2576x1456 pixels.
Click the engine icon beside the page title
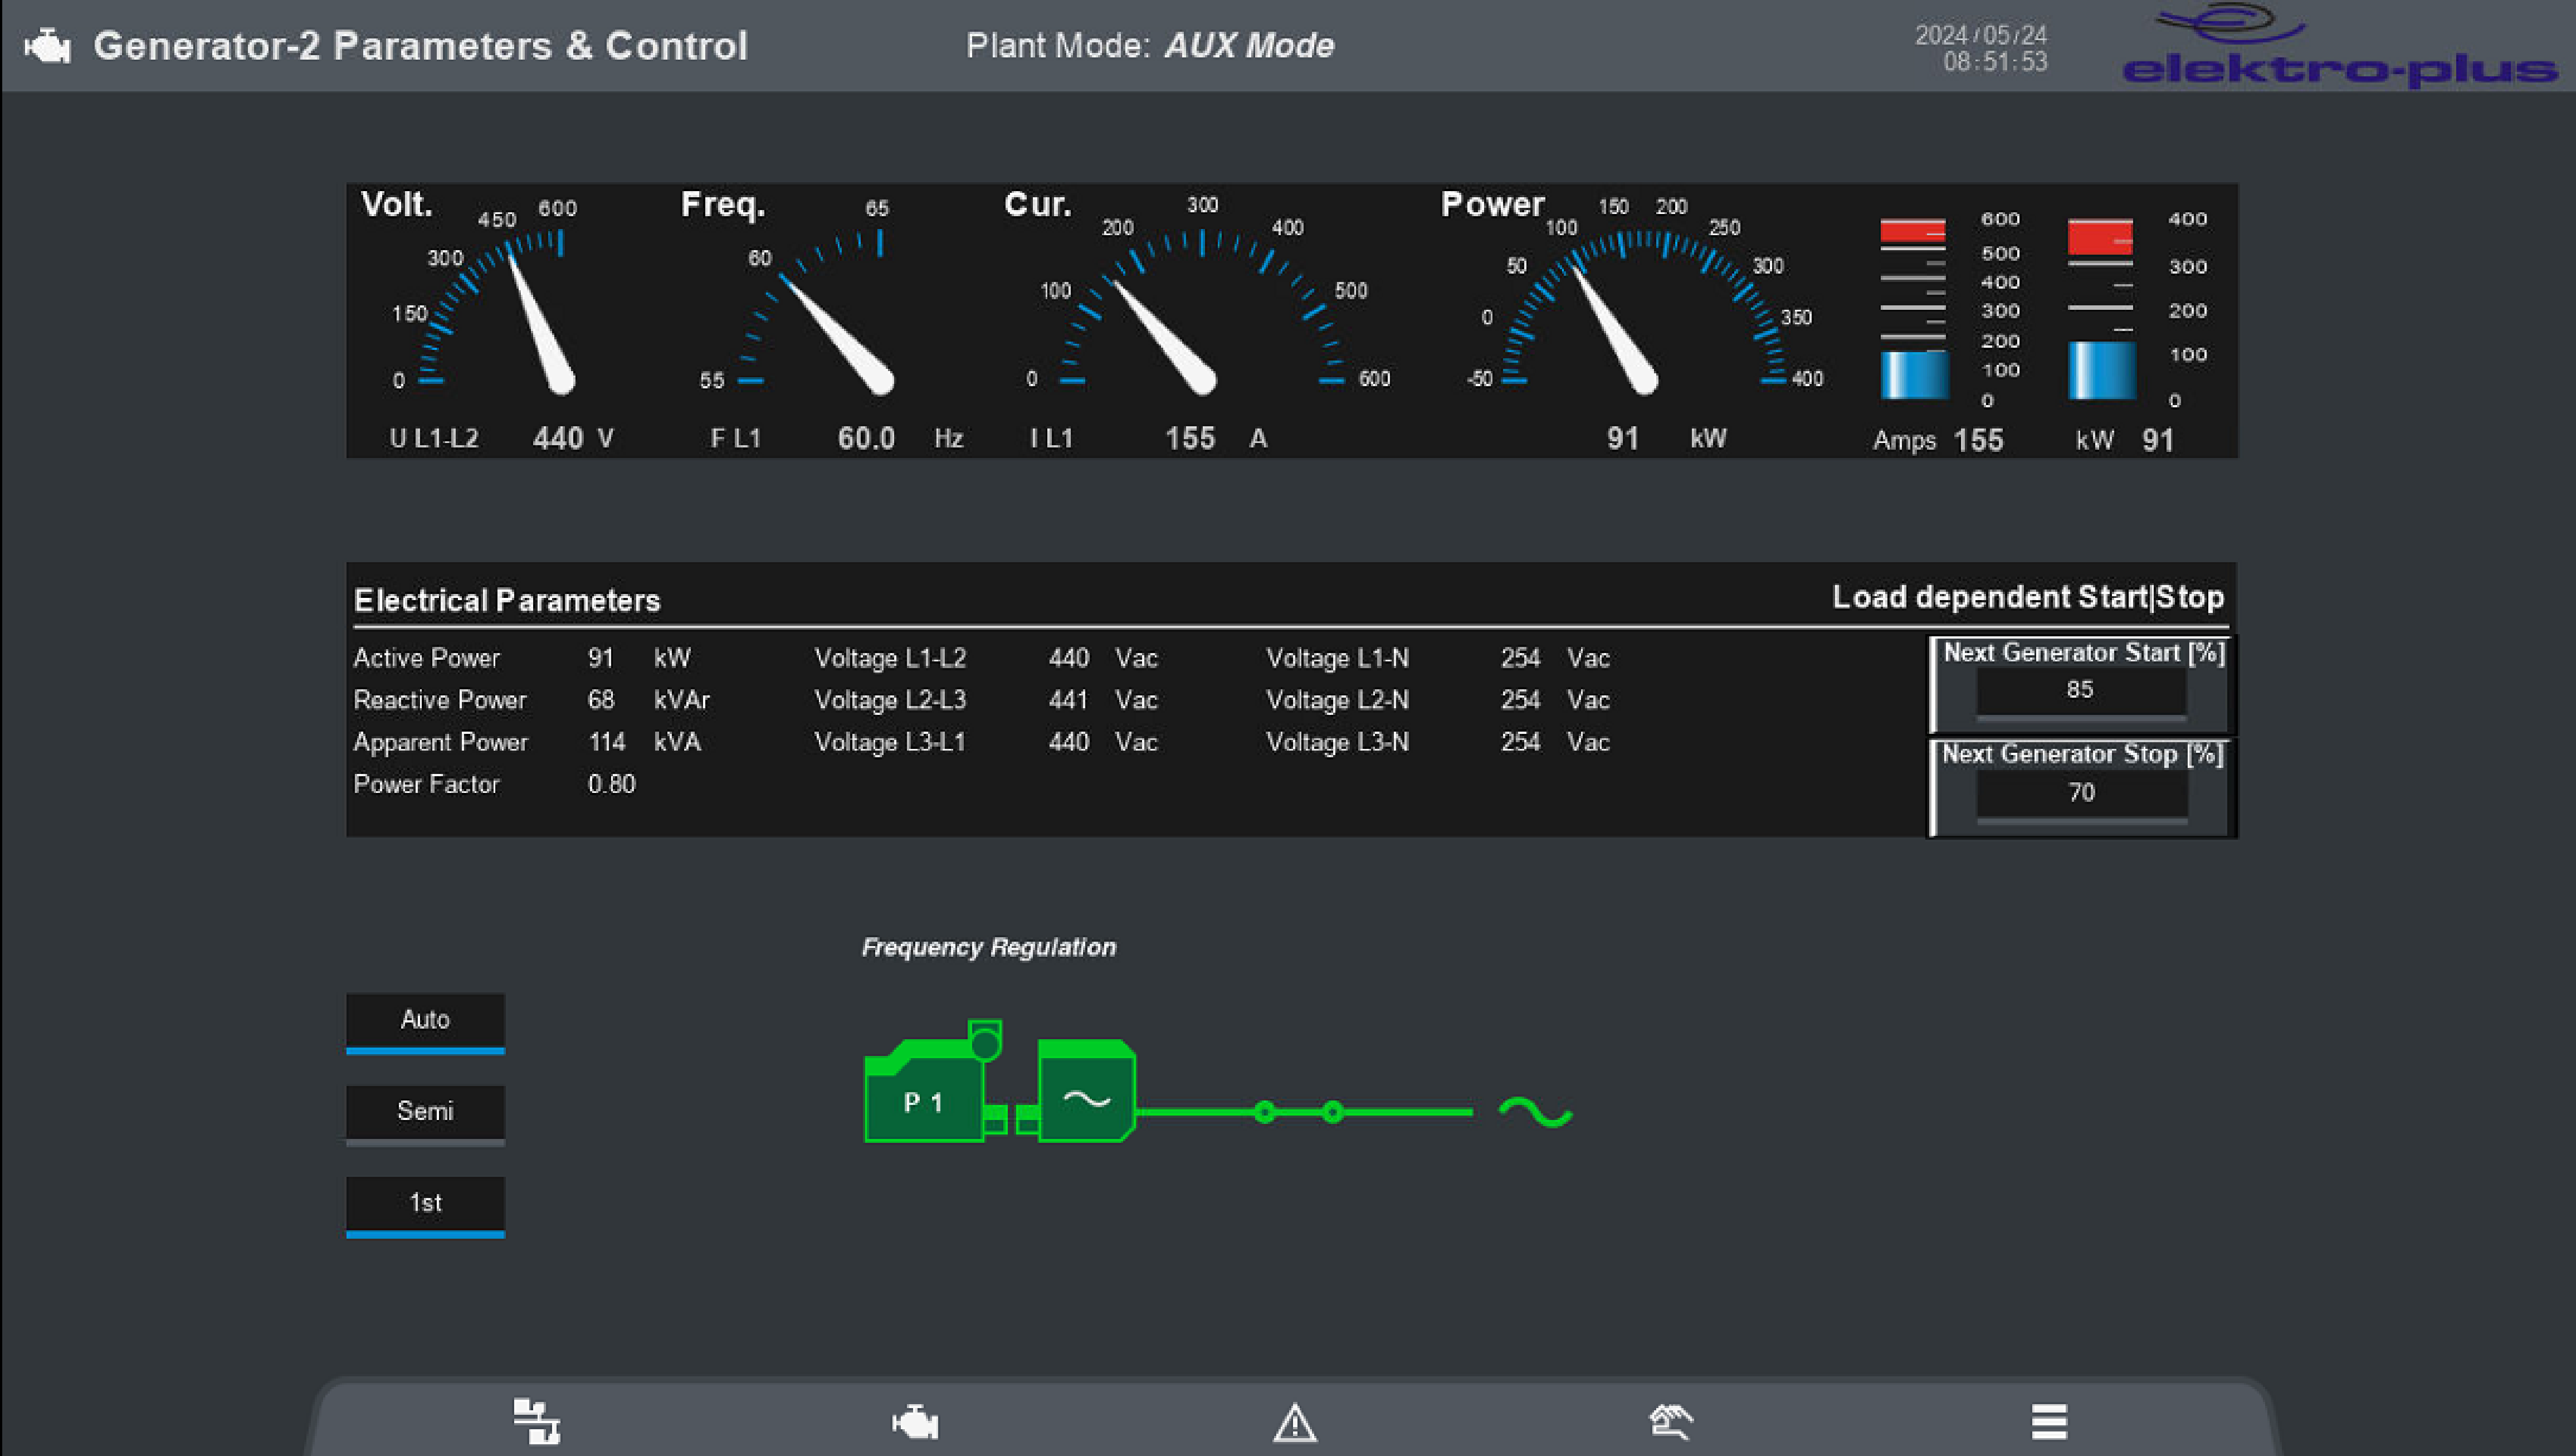click(x=47, y=46)
